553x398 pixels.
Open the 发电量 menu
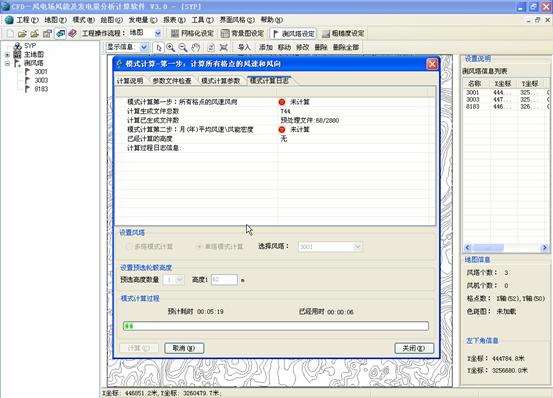[142, 20]
